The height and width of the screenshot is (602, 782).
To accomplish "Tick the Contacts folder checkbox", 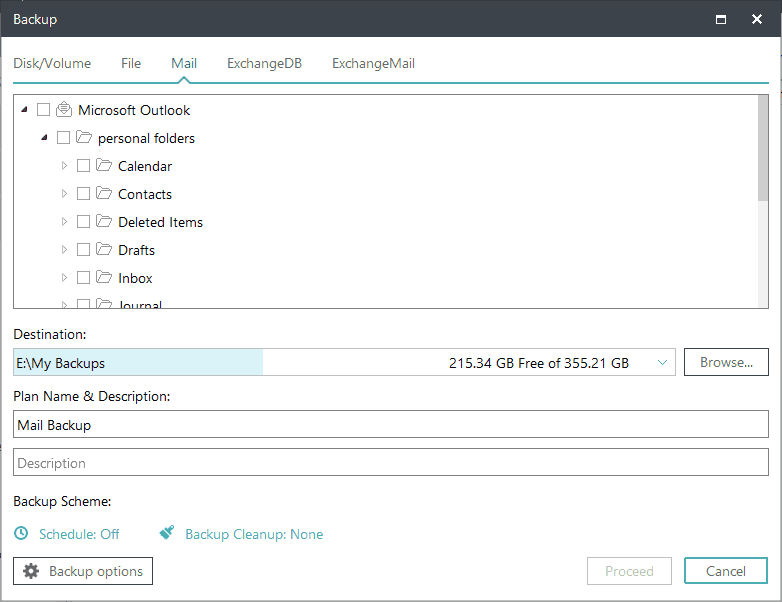I will click(x=83, y=194).
